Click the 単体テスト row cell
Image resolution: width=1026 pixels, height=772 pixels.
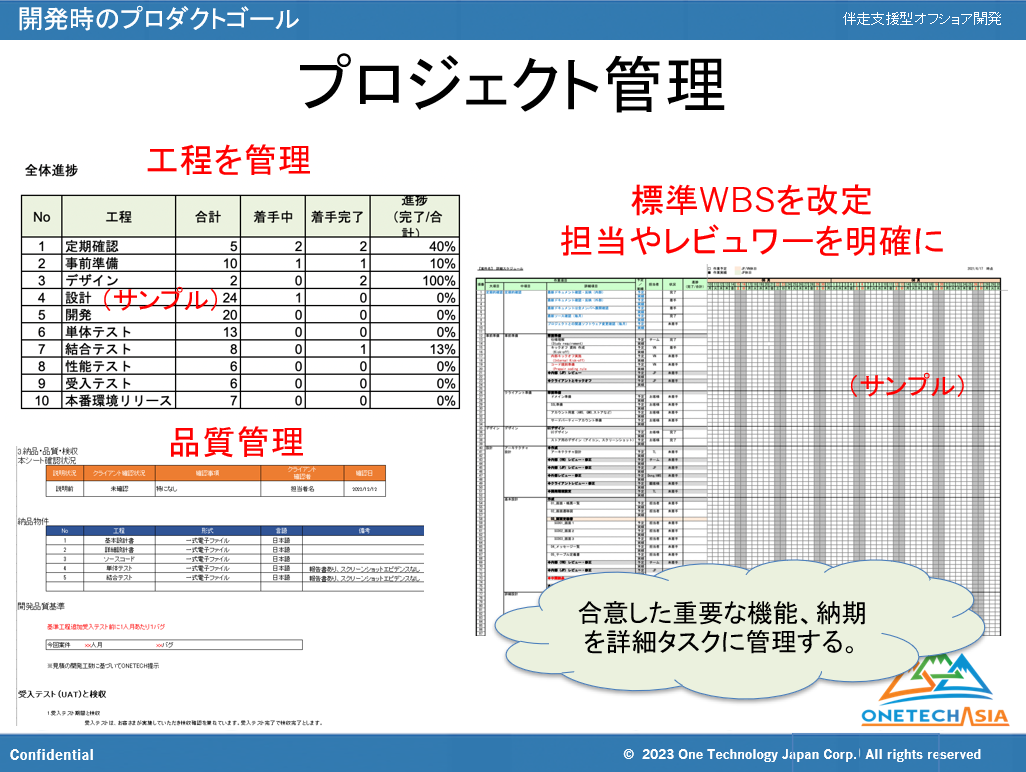tap(118, 332)
